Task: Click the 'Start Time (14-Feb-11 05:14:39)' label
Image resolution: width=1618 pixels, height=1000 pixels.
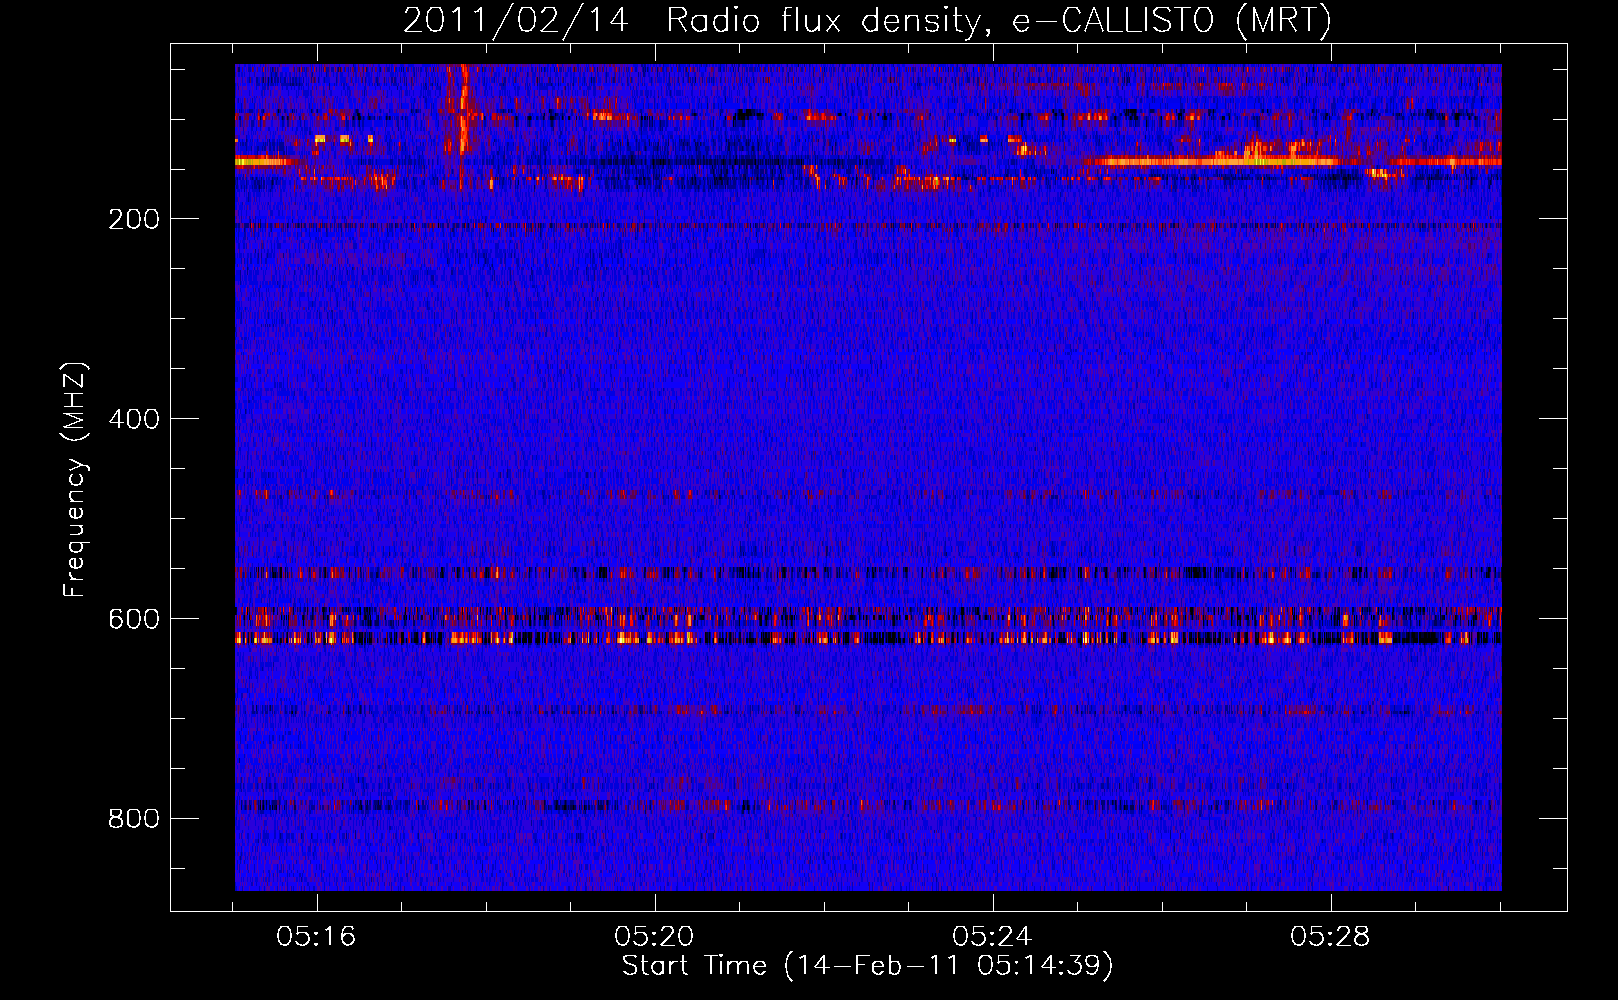Action: click(867, 966)
